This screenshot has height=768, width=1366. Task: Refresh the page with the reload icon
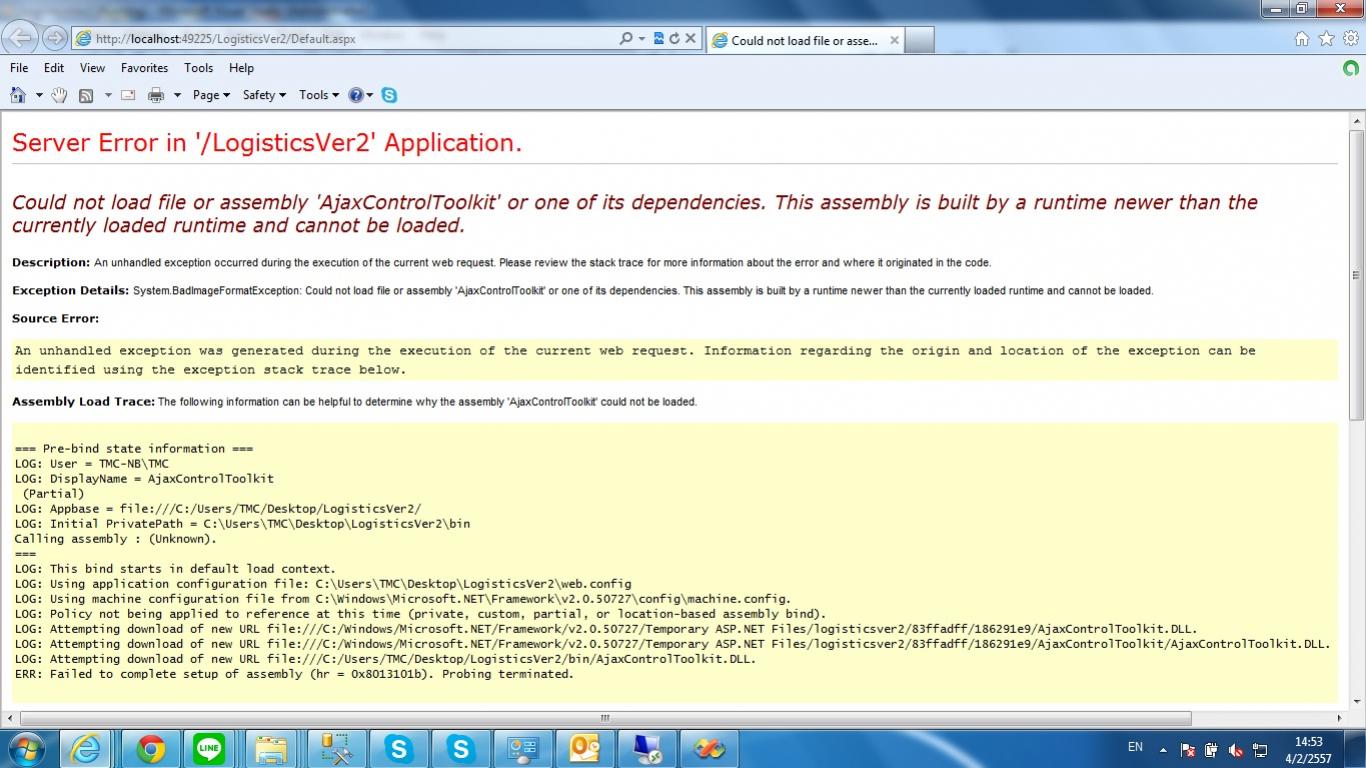click(x=674, y=38)
